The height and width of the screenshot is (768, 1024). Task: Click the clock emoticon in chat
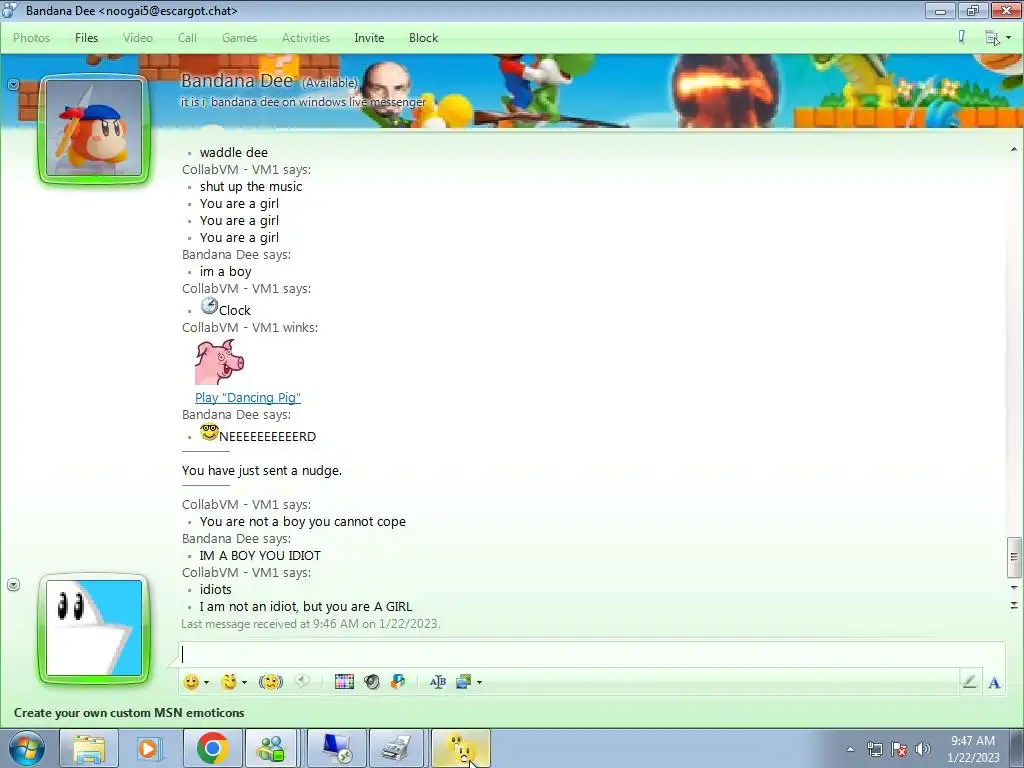[209, 306]
